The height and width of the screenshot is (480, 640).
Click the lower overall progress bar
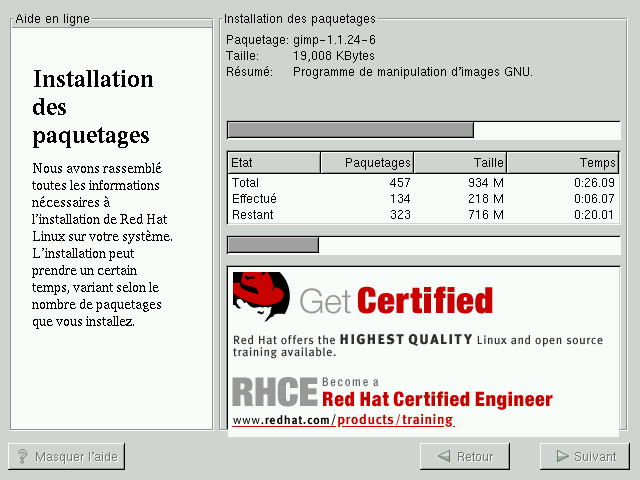423,245
